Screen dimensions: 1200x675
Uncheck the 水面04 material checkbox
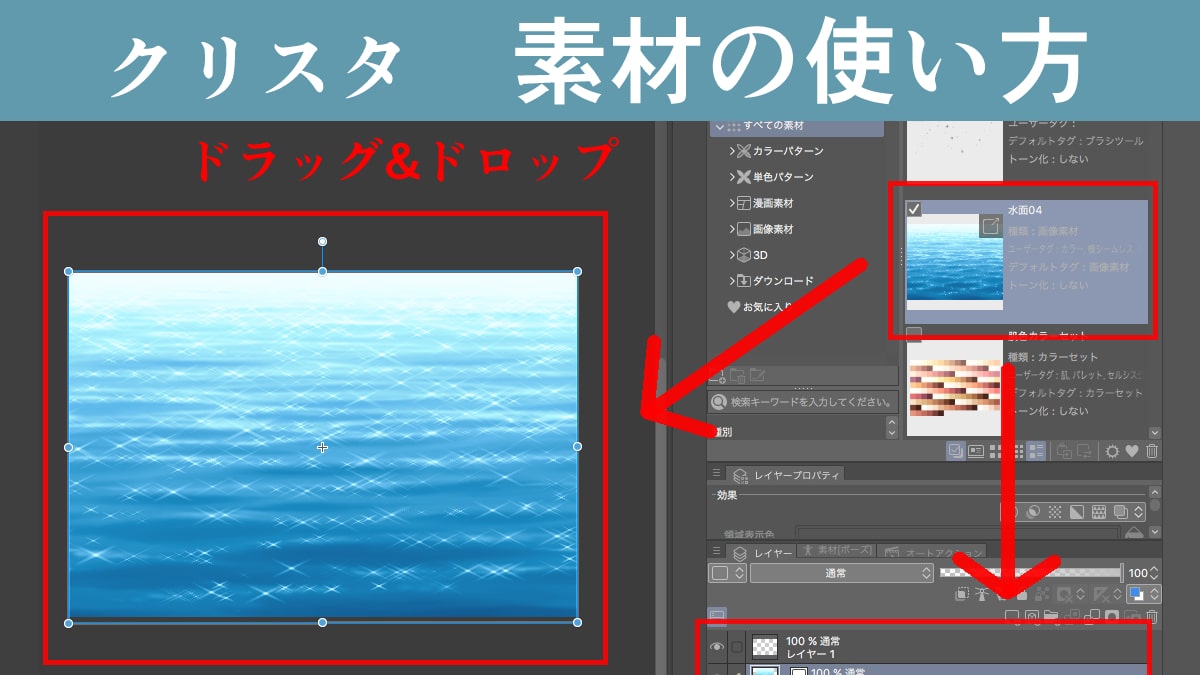tap(914, 209)
